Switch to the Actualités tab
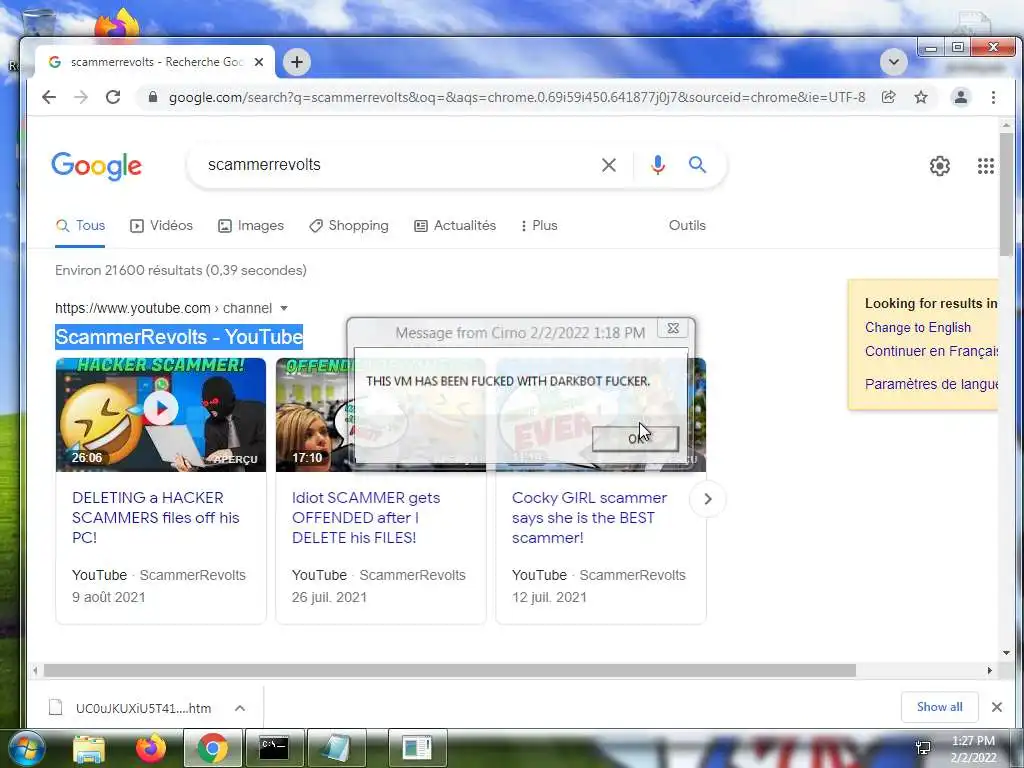The image size is (1024, 768). pos(455,225)
